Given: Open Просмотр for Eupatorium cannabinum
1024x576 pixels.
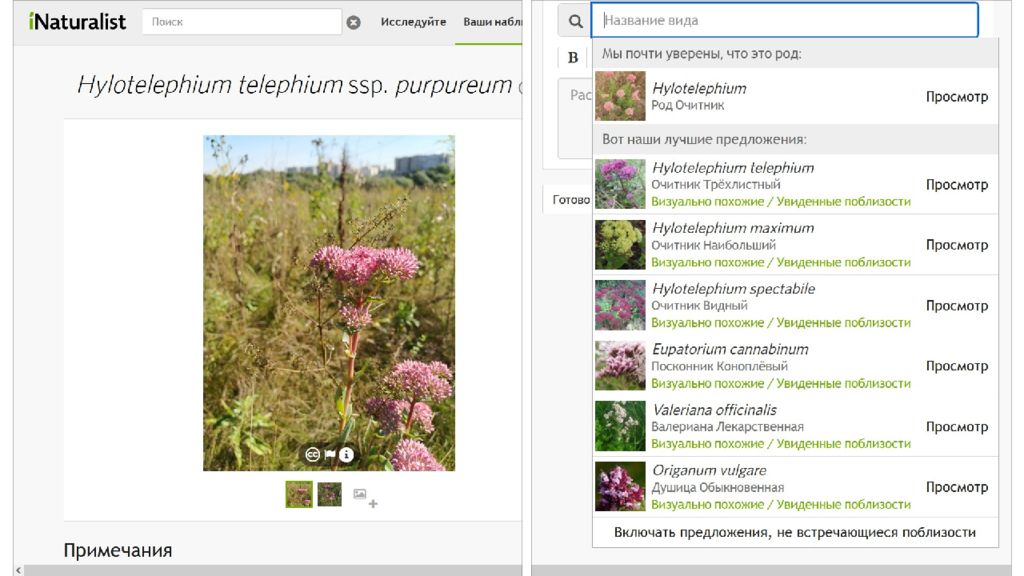Looking at the screenshot, I should click(x=957, y=366).
